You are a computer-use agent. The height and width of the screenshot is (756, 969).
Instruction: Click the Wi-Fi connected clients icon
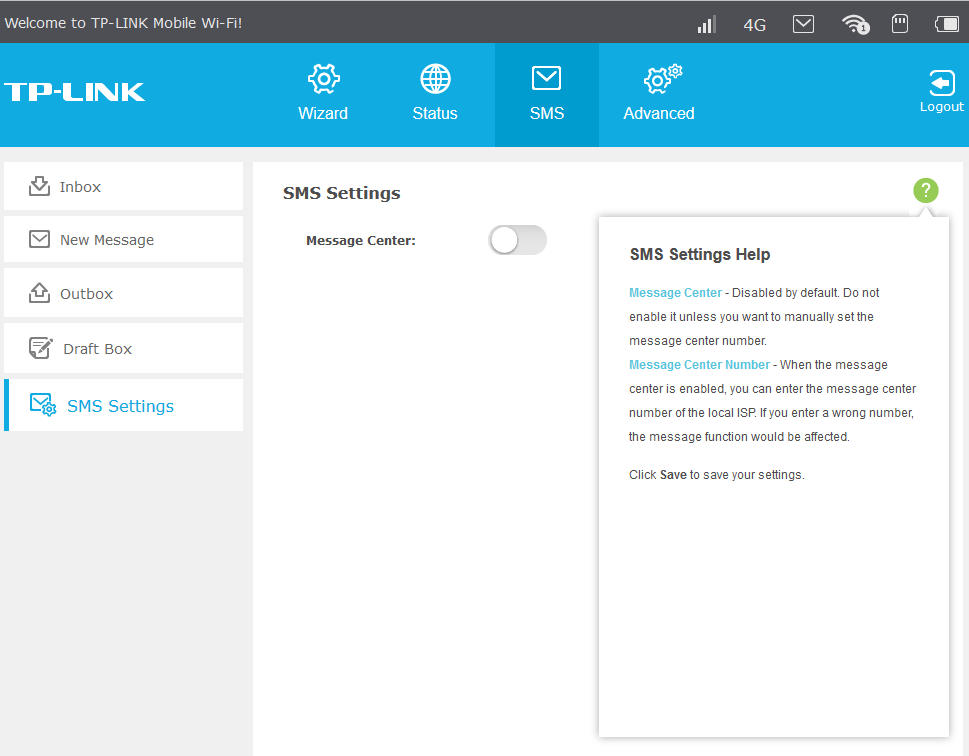(x=855, y=25)
